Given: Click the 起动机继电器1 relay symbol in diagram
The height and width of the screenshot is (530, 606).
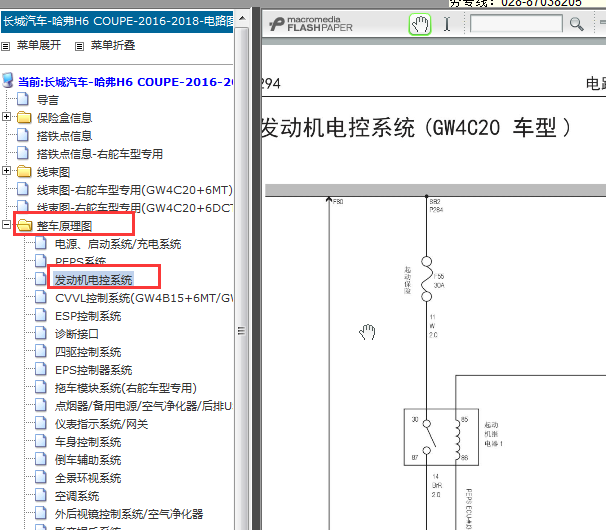Looking at the screenshot, I should (x=441, y=437).
